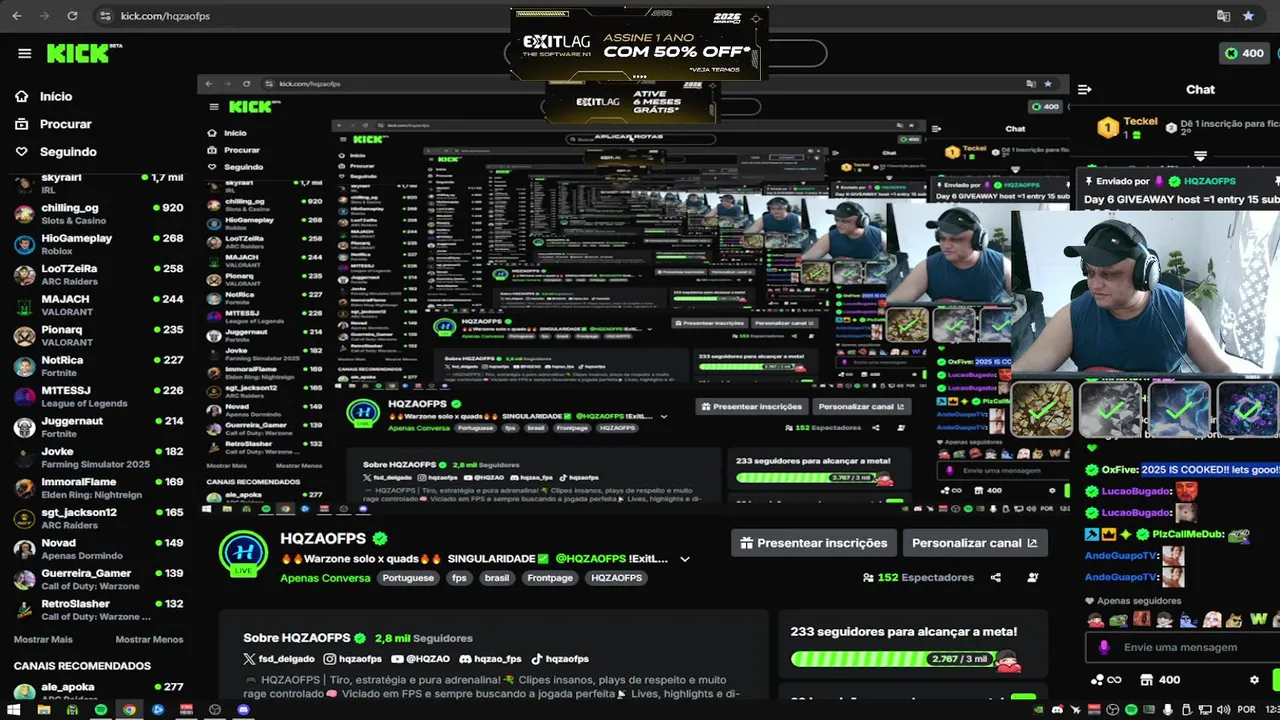Select ImmoralFlame channel in sidebar
The image size is (1280, 720).
(x=98, y=488)
